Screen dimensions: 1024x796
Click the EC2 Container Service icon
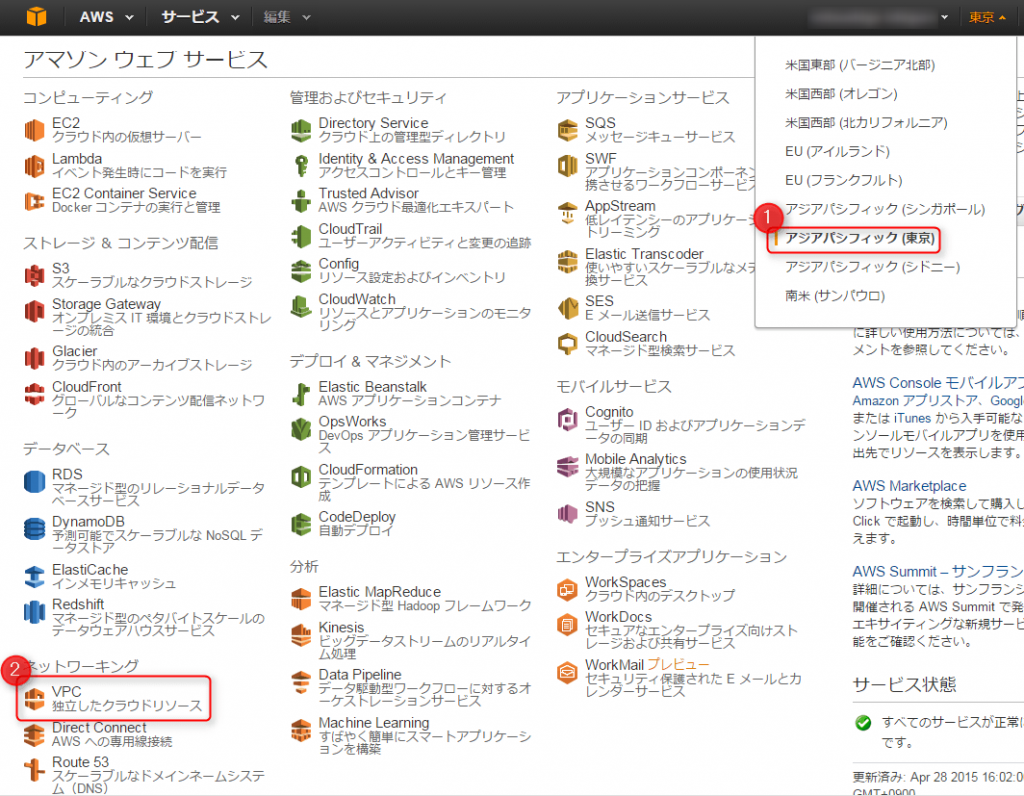click(34, 201)
